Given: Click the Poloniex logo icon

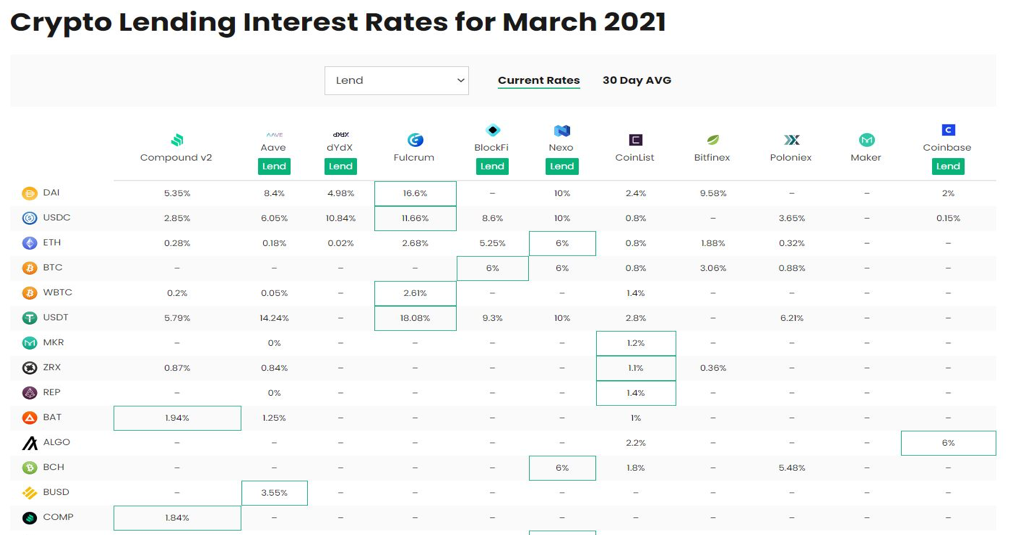Looking at the screenshot, I should click(792, 140).
